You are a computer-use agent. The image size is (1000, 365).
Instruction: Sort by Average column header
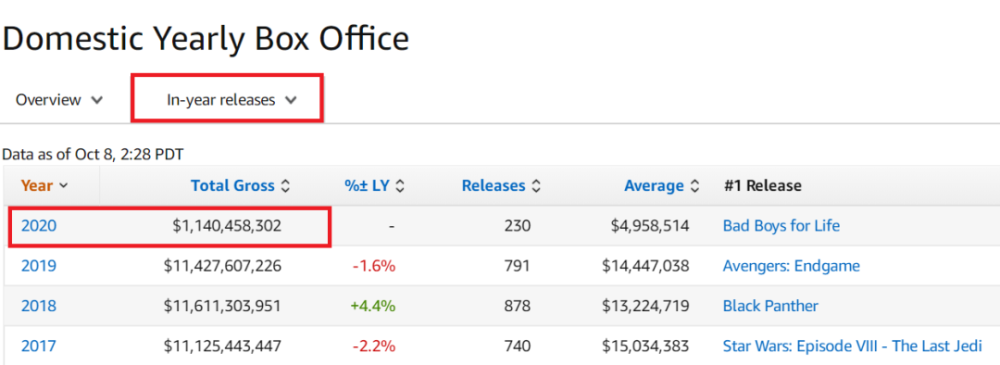[x=662, y=186]
